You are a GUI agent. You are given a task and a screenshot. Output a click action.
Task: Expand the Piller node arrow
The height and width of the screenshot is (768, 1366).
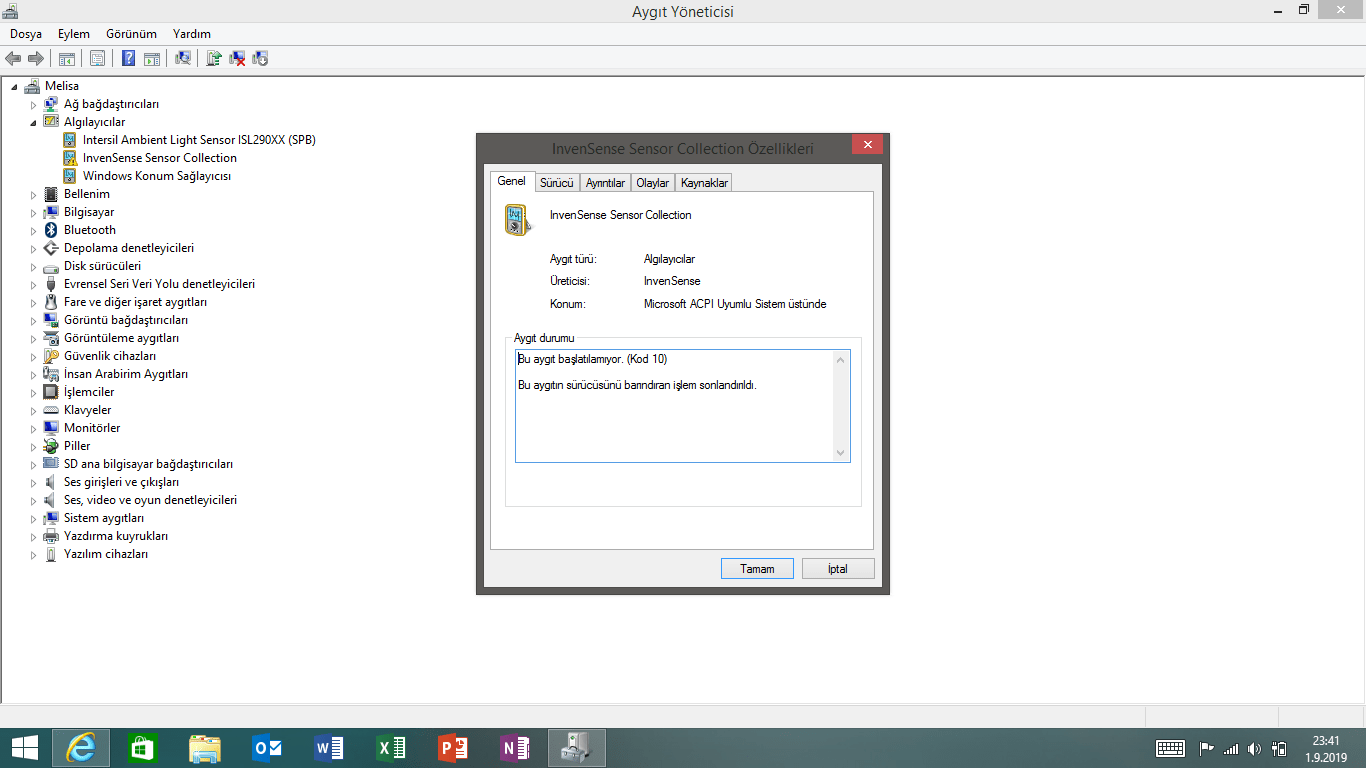coord(33,446)
